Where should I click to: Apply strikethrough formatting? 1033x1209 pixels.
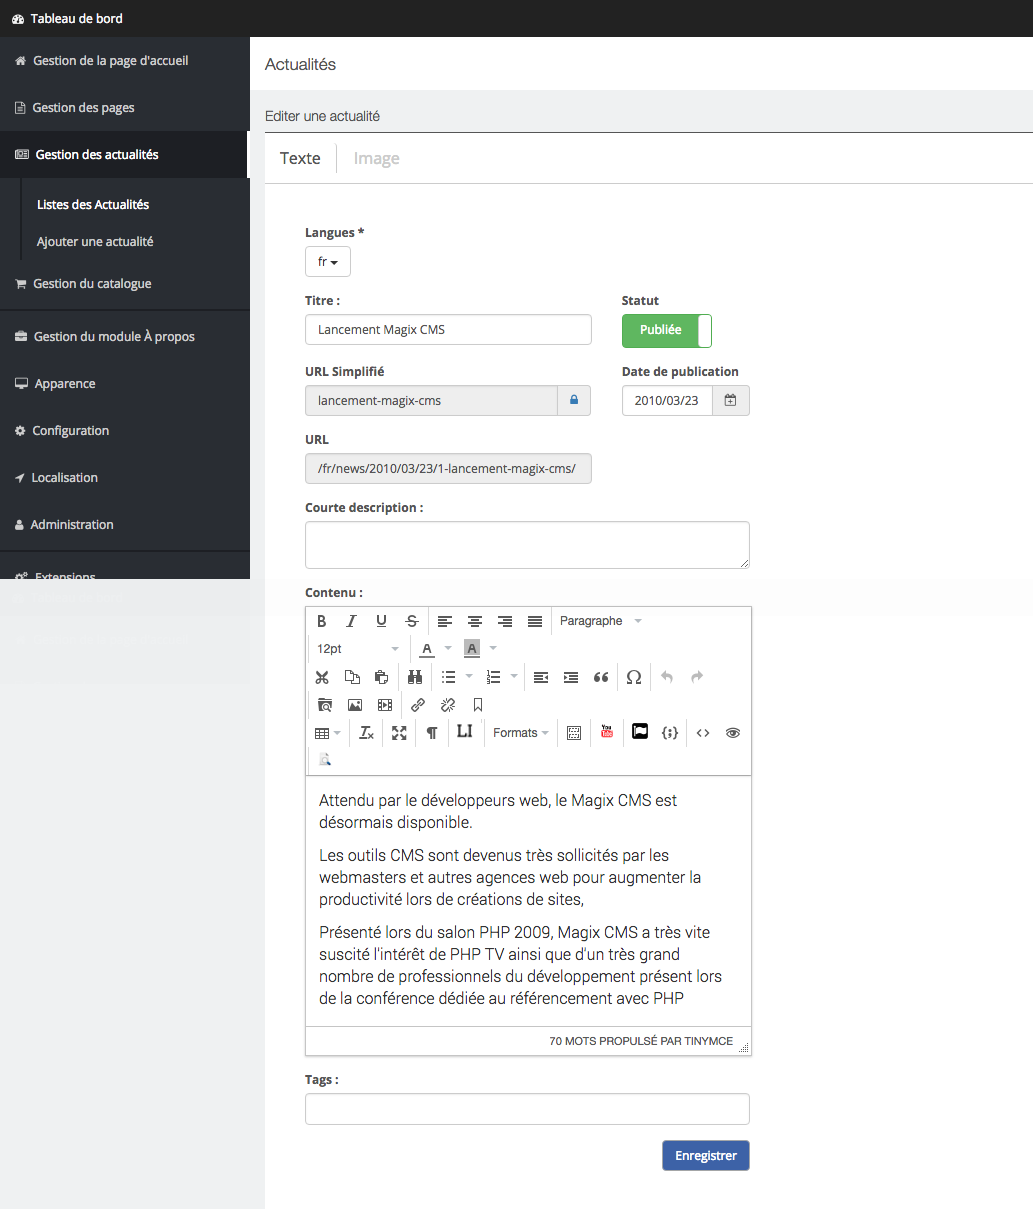[411, 621]
